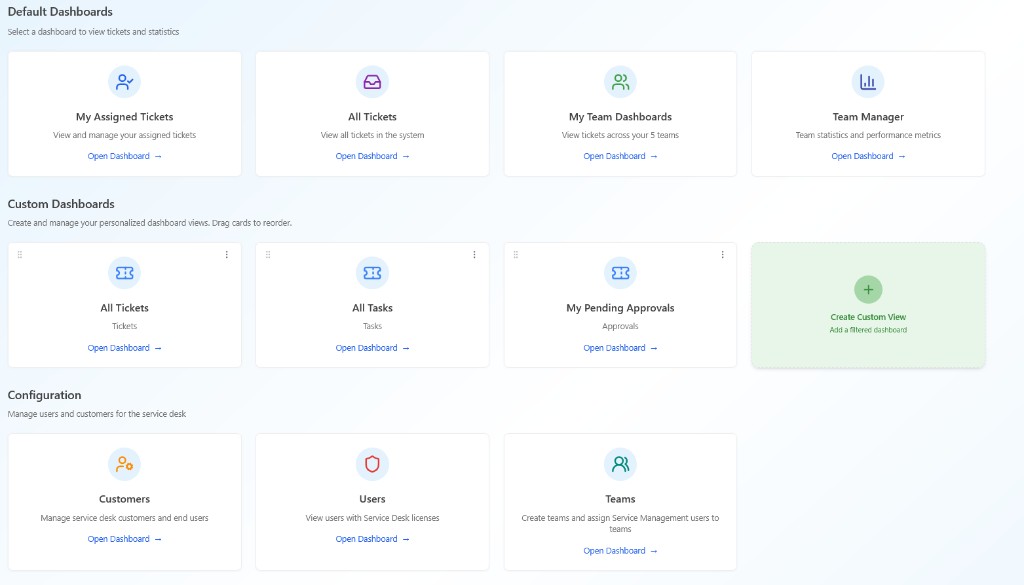Click the Customers people icon
1024x585 pixels.
[124, 463]
